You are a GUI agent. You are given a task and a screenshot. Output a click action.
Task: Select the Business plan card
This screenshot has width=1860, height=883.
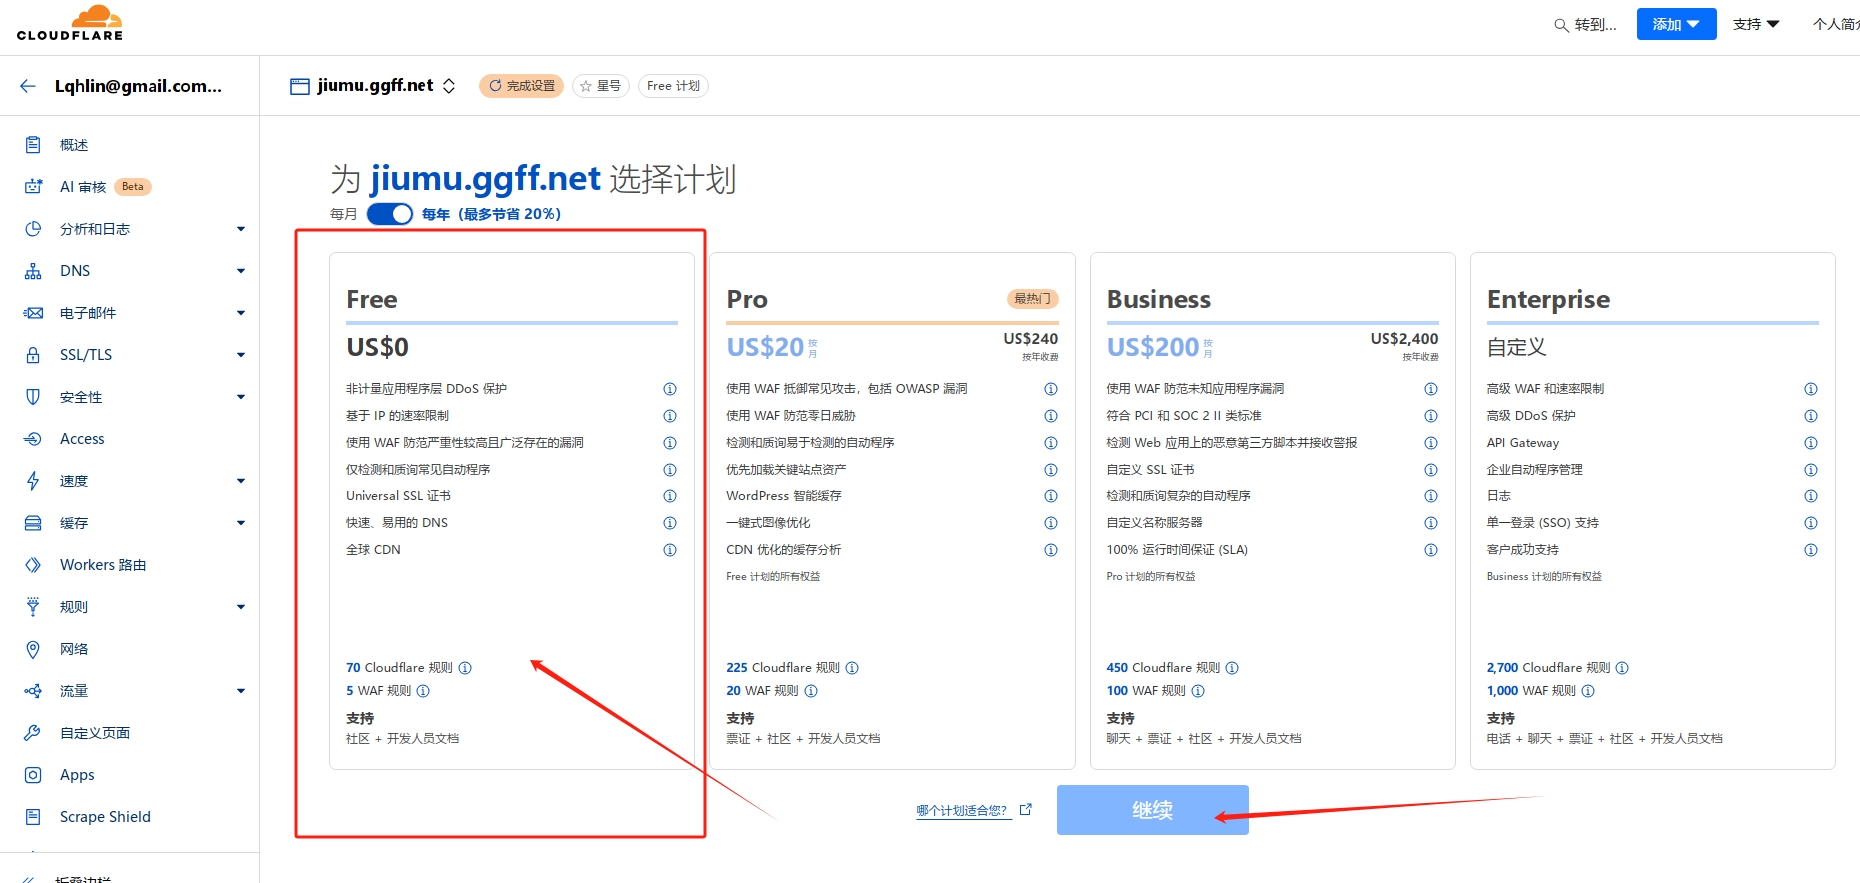click(1272, 511)
